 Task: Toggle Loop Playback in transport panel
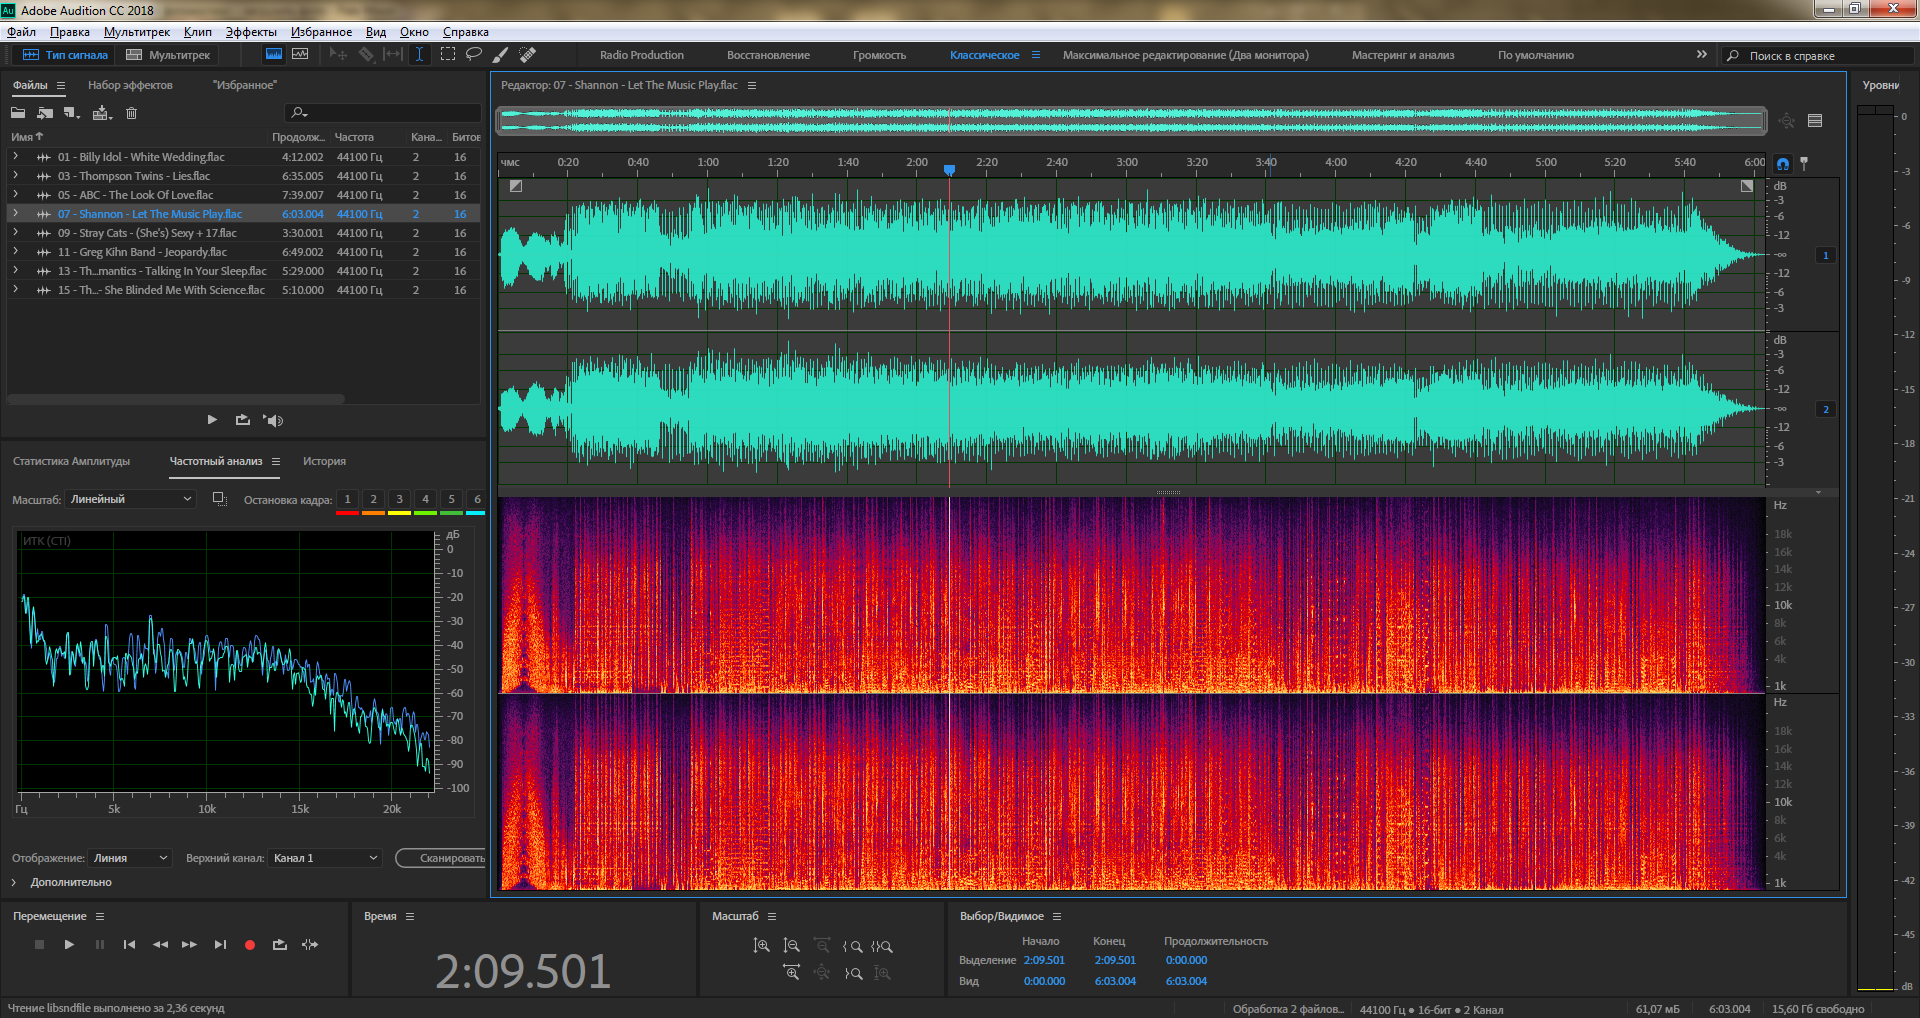[280, 944]
